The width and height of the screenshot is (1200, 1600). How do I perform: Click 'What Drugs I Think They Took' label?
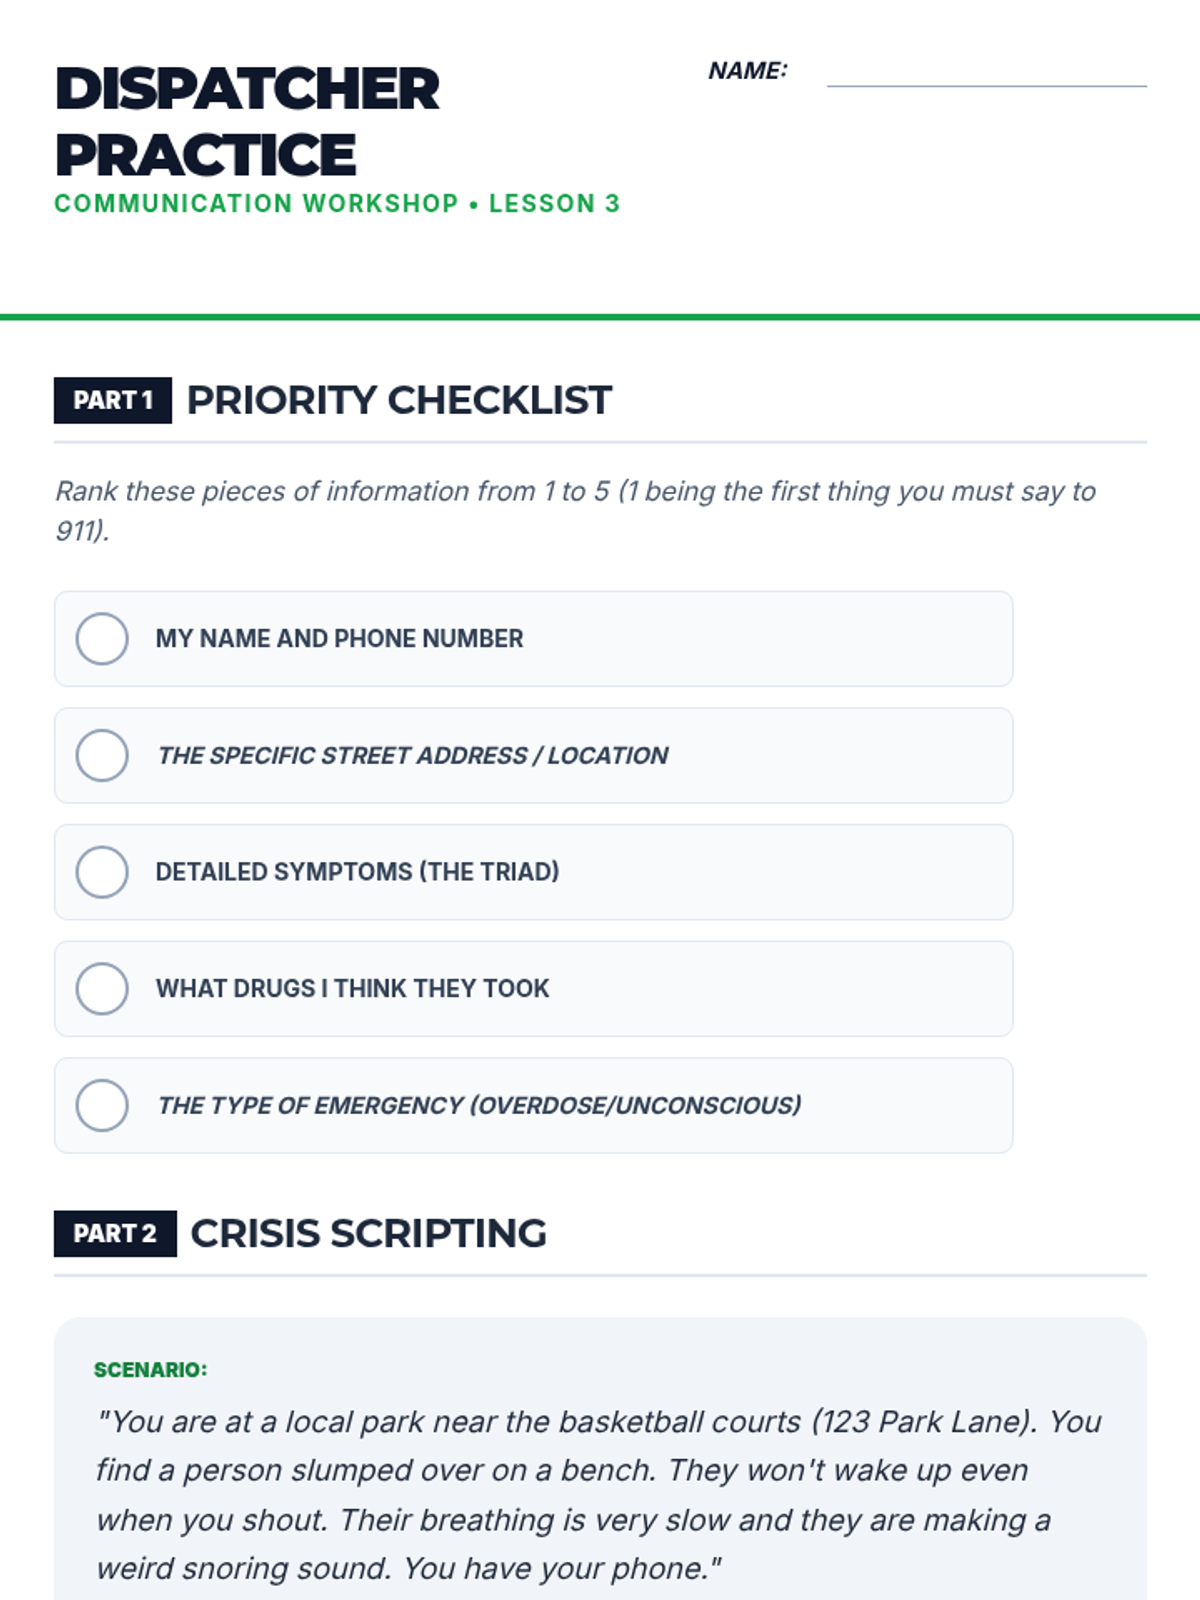pyautogui.click(x=352, y=989)
